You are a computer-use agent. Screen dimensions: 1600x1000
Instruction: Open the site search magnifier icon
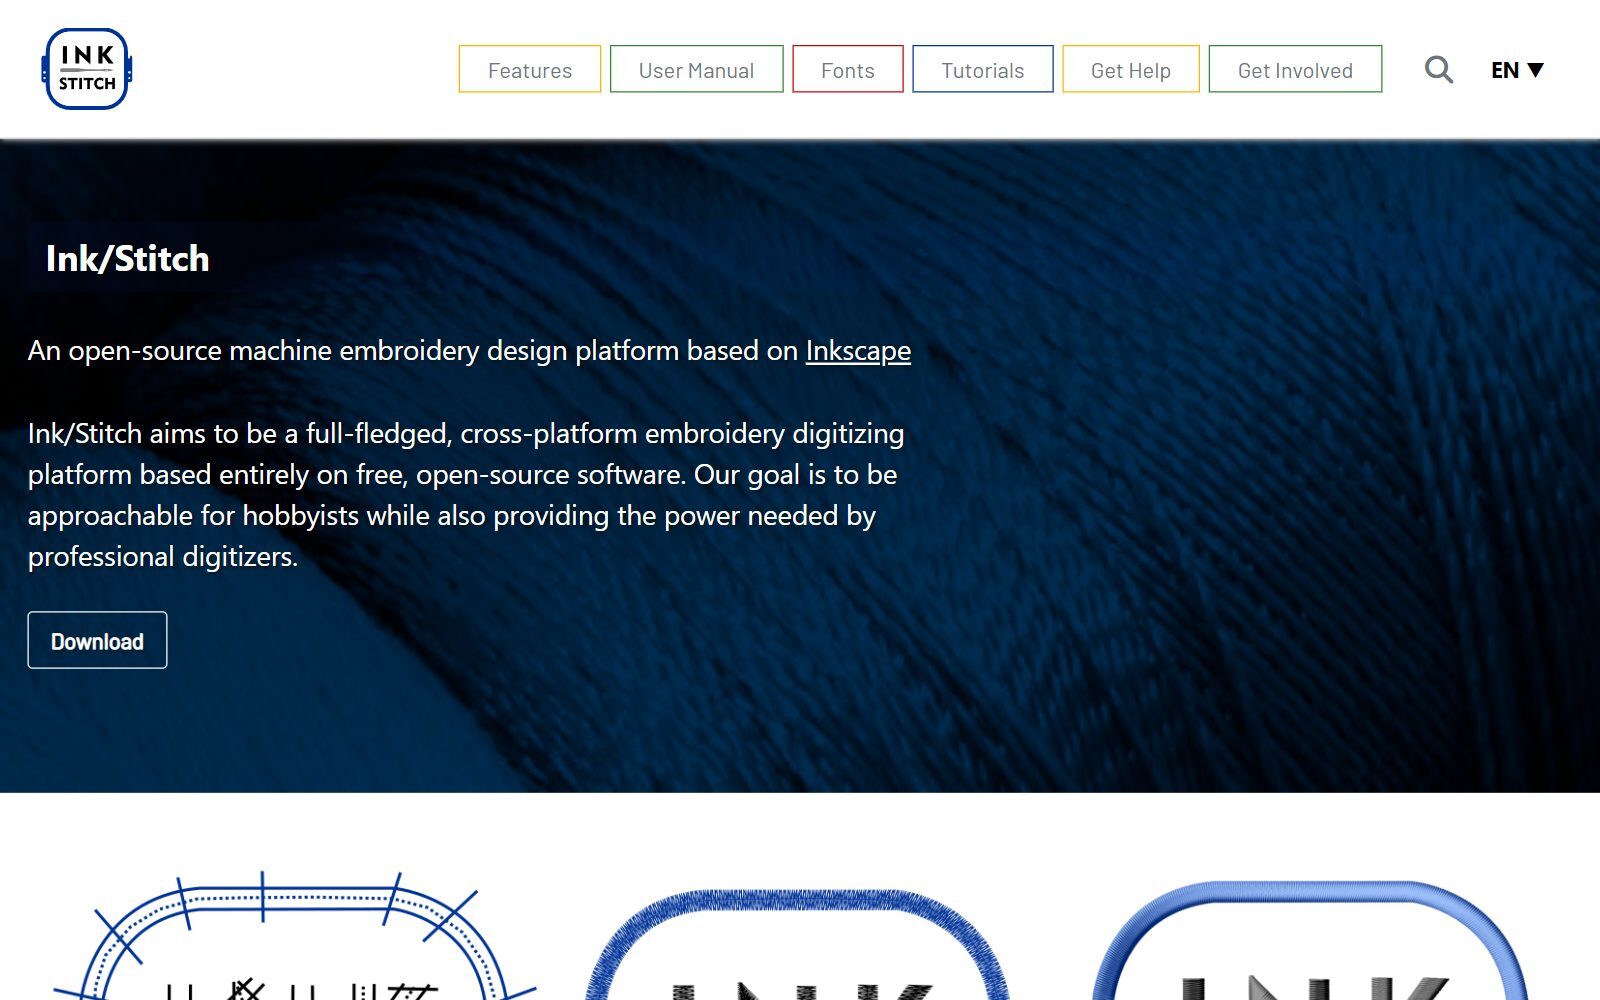point(1438,70)
